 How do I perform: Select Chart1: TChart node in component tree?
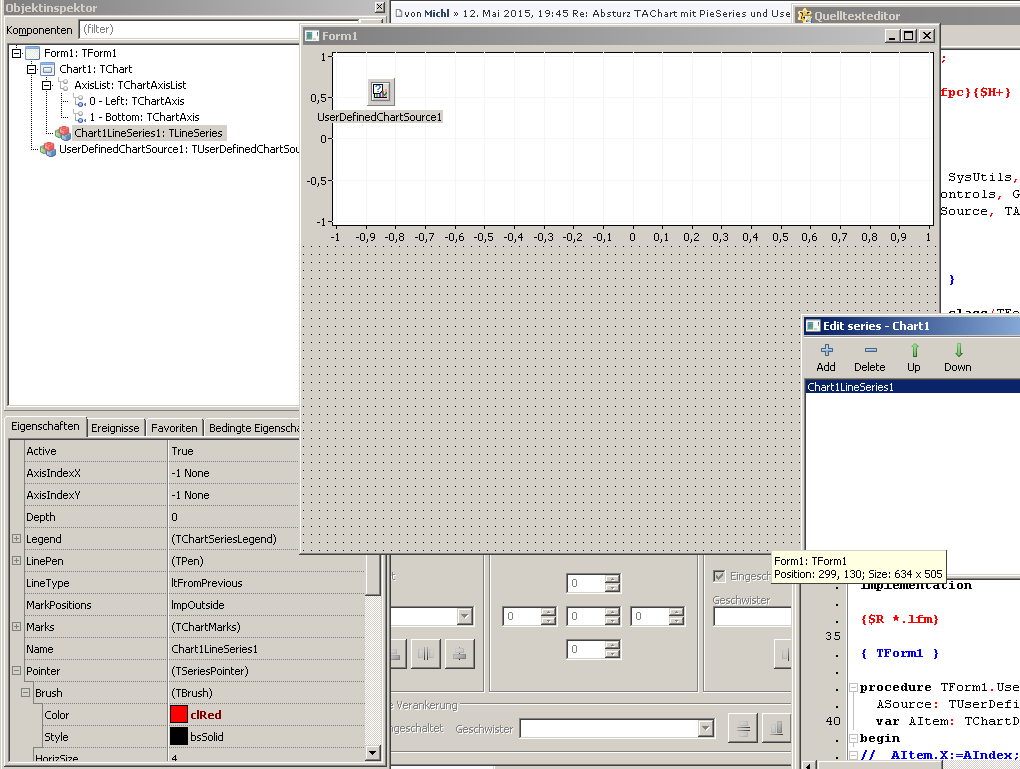coord(95,69)
